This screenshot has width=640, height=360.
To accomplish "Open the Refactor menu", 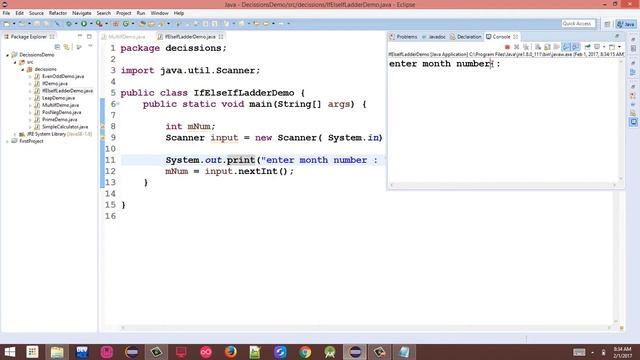I will 58,13.
